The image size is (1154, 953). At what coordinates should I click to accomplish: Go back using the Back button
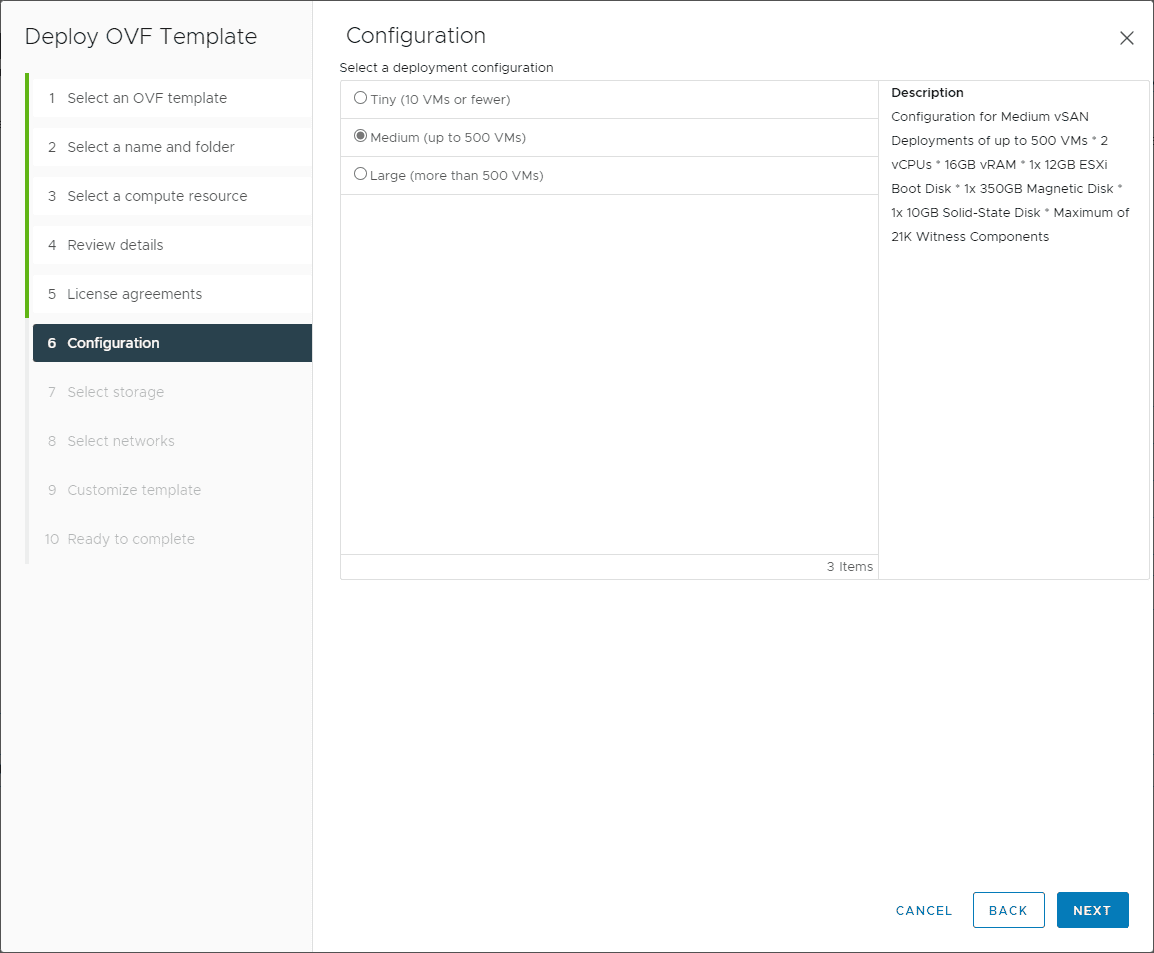pos(1008,910)
